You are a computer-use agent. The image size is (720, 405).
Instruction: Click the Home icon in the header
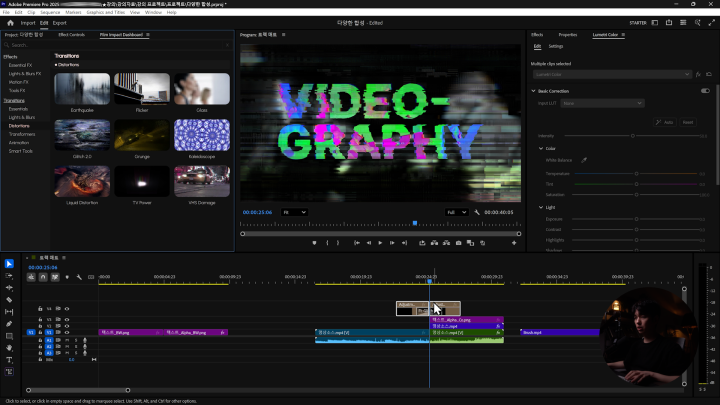click(x=10, y=22)
